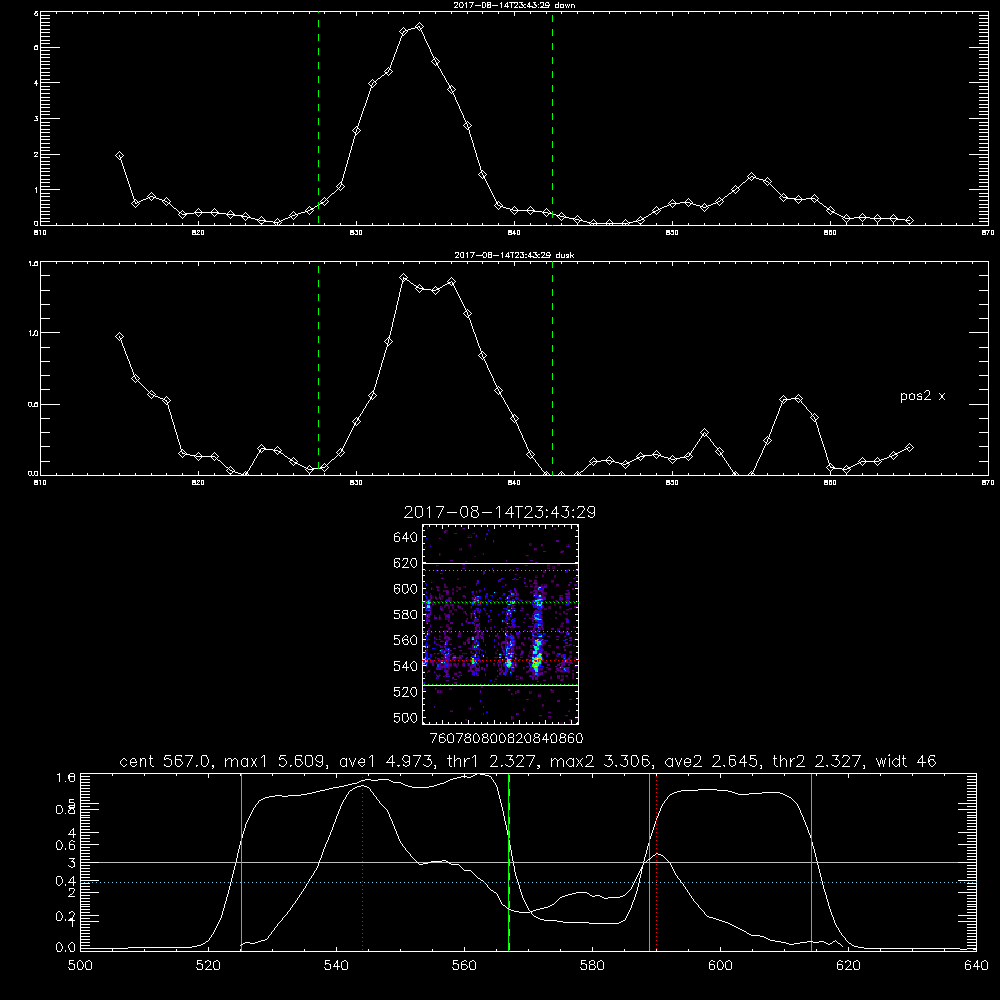Click the '540' y-axis label beside spectrogram
Viewport: 1000px width, 1000px height.
pos(406,666)
